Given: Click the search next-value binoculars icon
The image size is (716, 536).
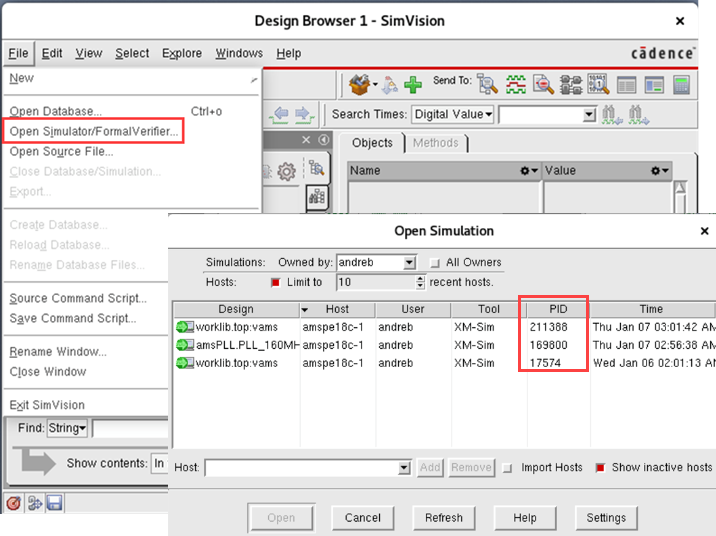Looking at the screenshot, I should 638,114.
